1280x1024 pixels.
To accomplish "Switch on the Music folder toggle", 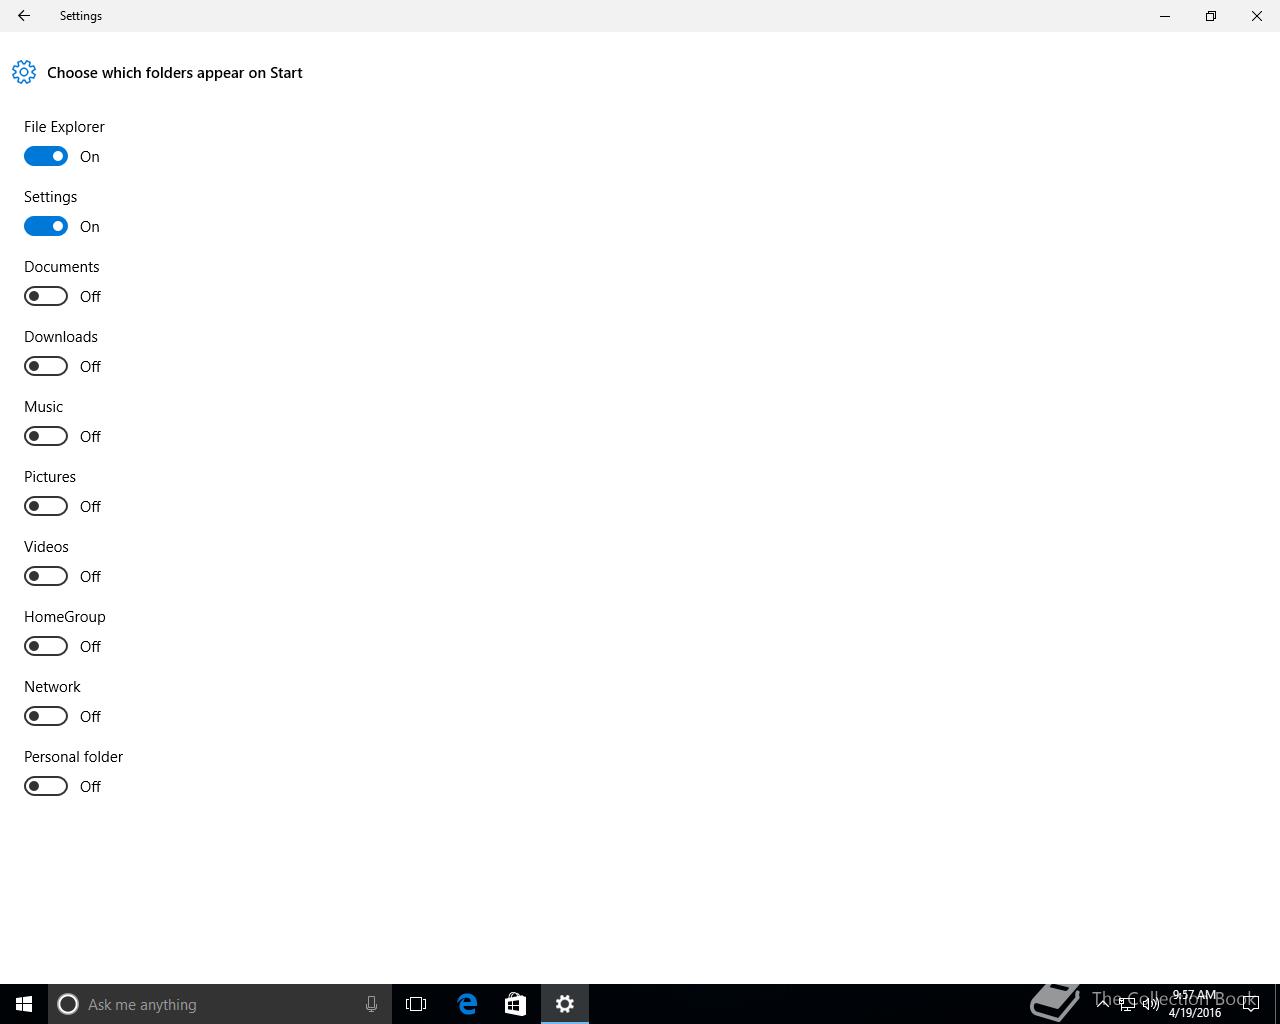I will pos(46,436).
